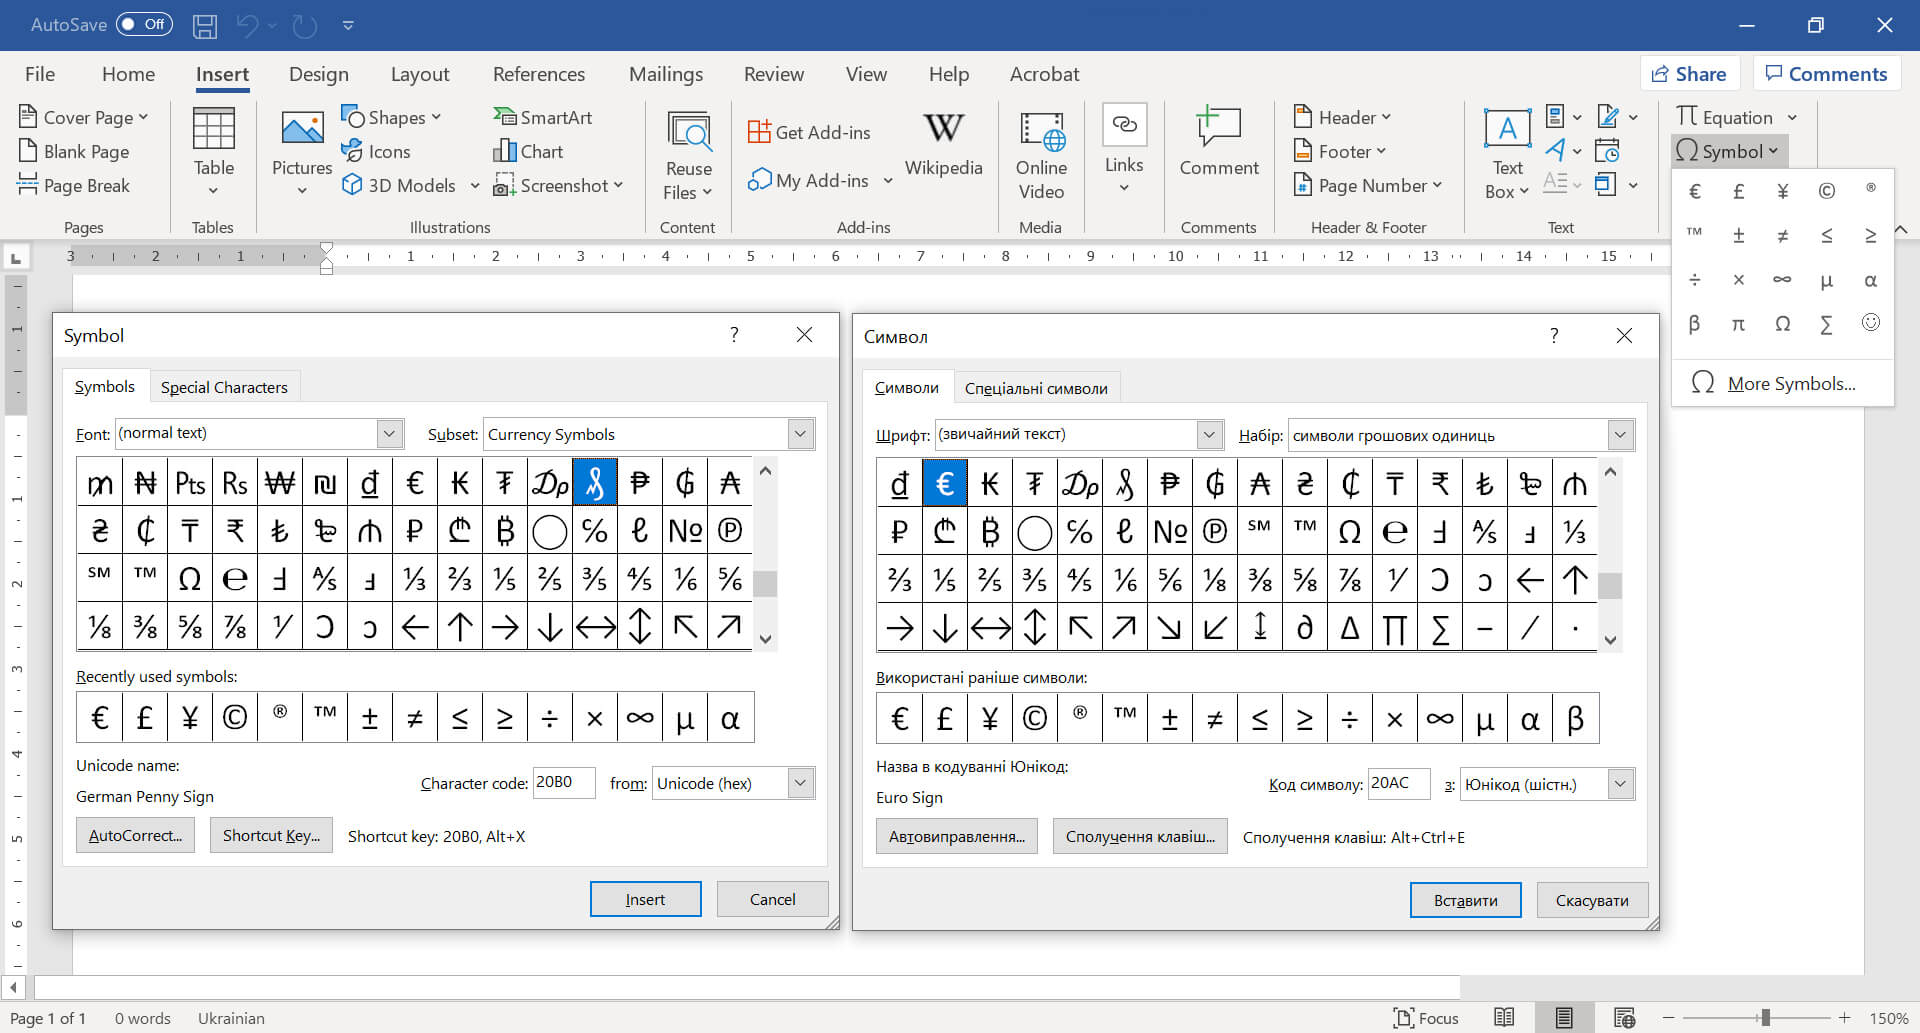Image resolution: width=1920 pixels, height=1033 pixels.
Task: Click the Character code input field
Action: [564, 783]
